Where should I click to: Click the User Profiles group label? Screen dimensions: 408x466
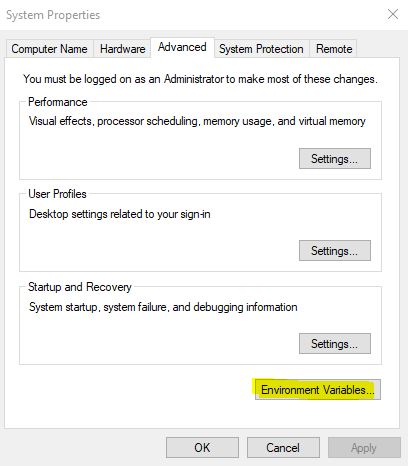pos(57,194)
